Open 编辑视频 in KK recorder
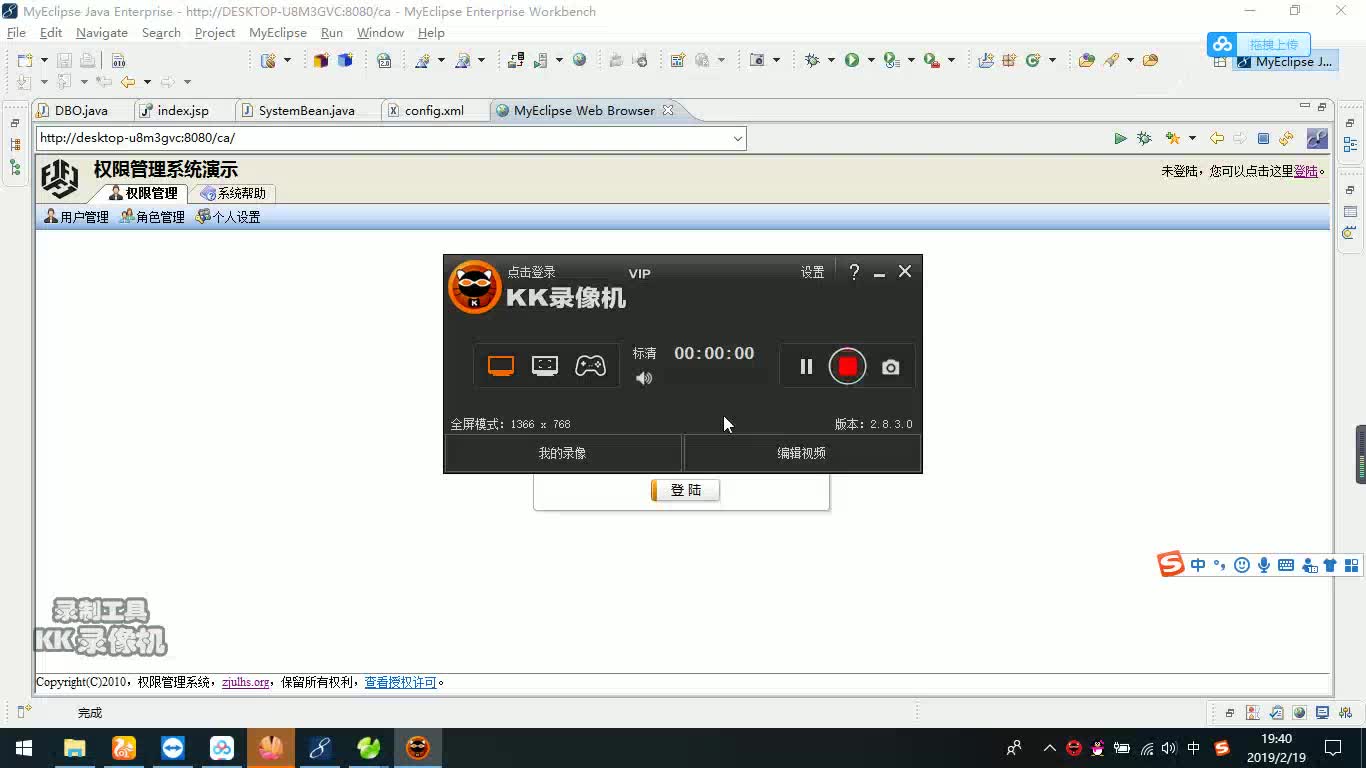This screenshot has width=1366, height=768. point(802,453)
